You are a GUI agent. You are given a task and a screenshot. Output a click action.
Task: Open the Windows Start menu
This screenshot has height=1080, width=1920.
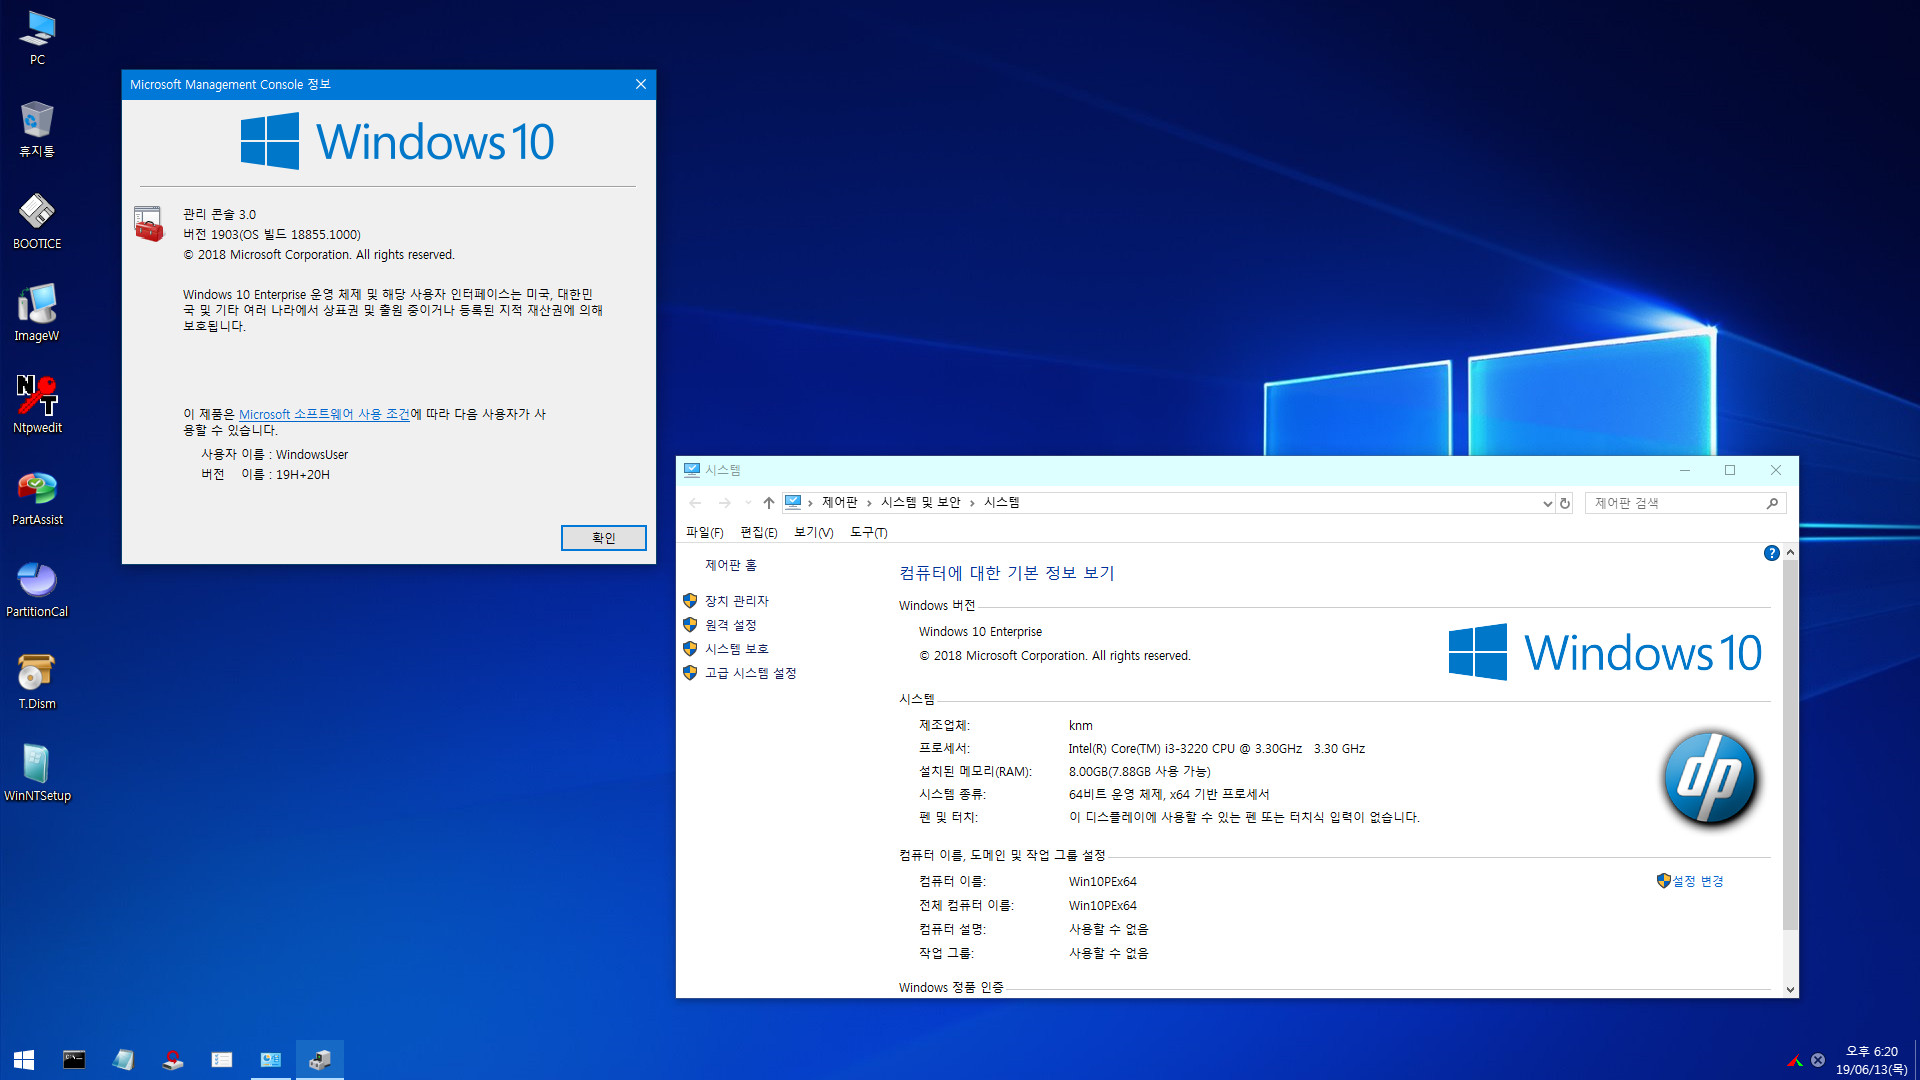point(24,1059)
